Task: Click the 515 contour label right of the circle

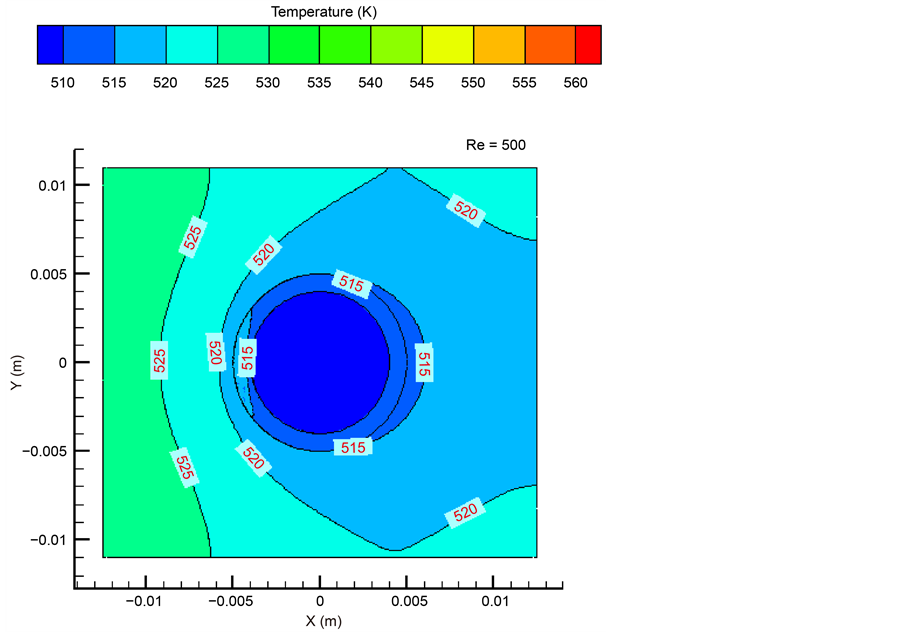Action: pos(424,362)
